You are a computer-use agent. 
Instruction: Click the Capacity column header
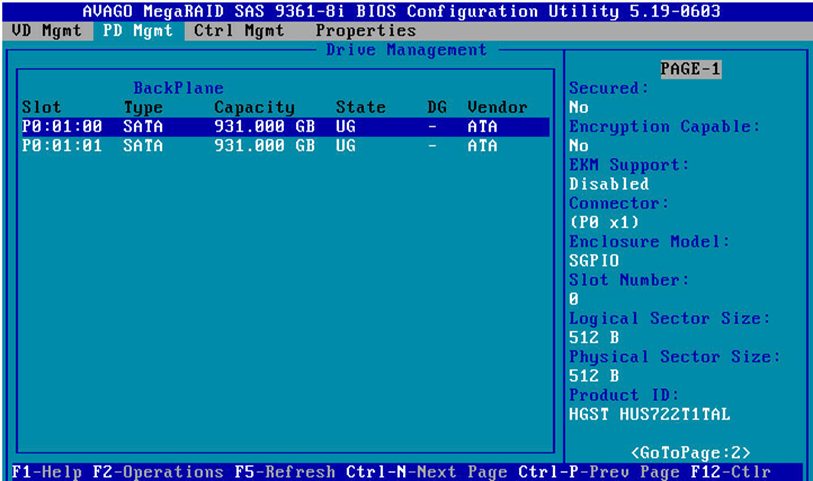[255, 107]
